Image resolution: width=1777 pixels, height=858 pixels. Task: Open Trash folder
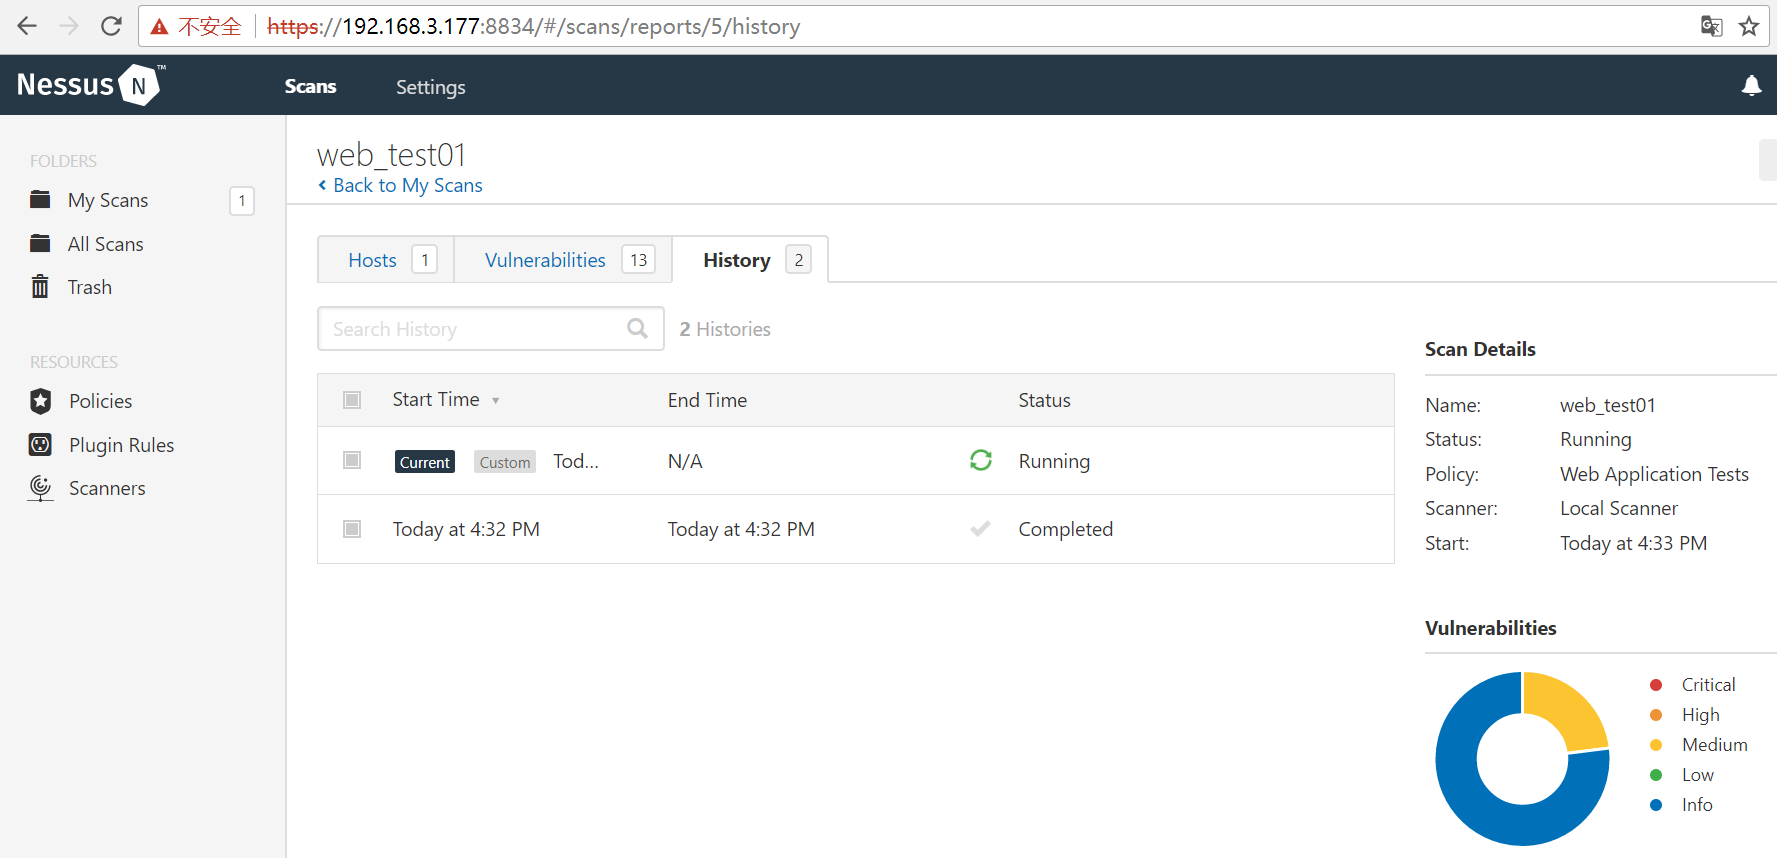(89, 287)
